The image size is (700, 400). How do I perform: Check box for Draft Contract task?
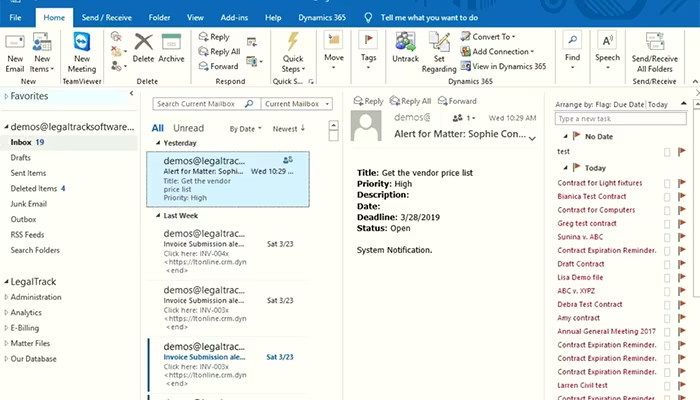point(667,264)
